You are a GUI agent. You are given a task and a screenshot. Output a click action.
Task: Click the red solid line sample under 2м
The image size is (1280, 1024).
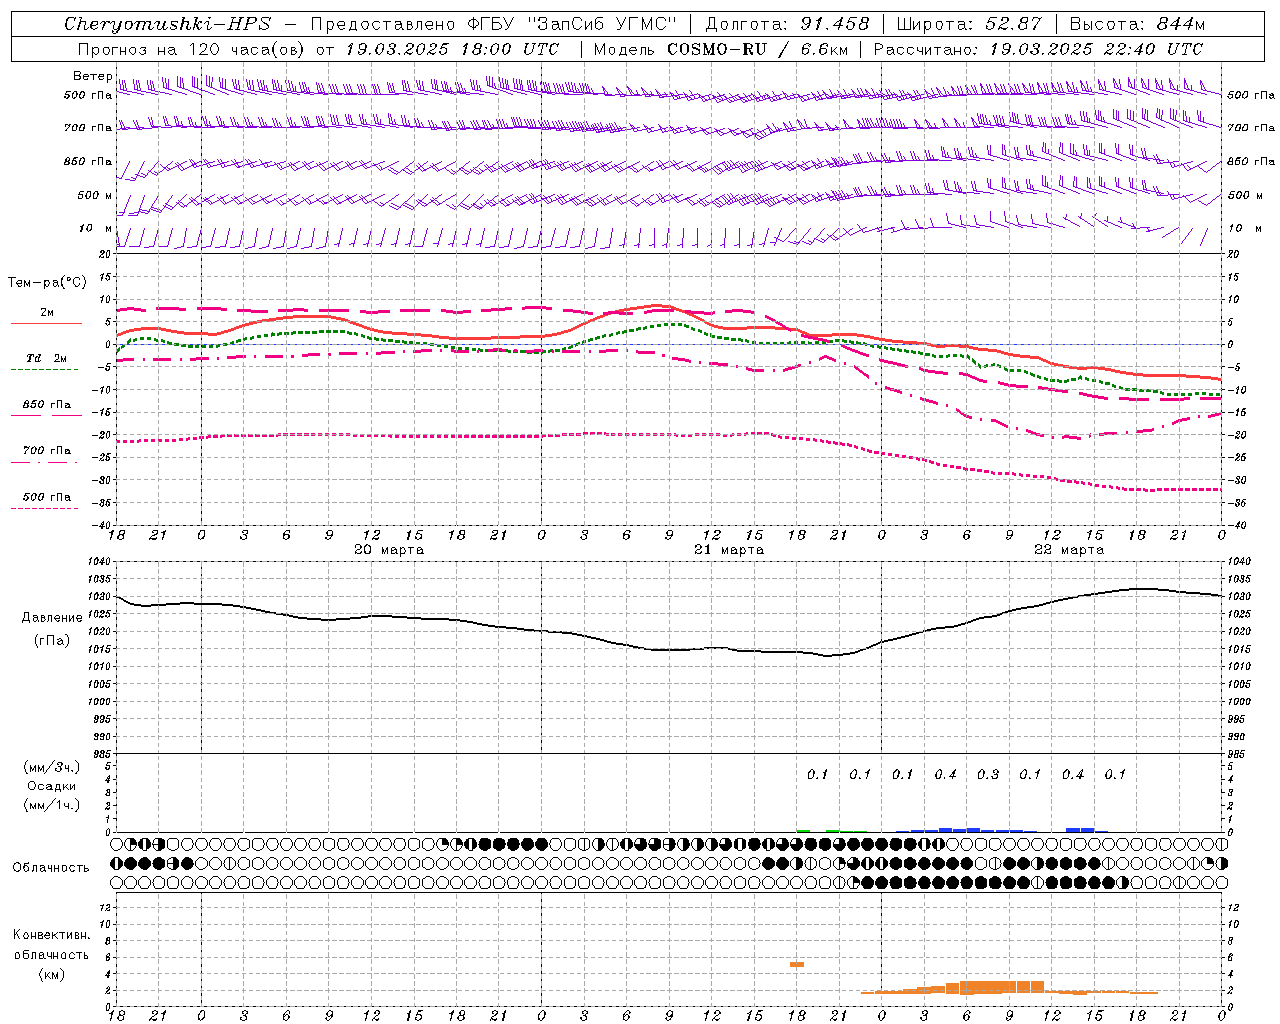tap(46, 323)
